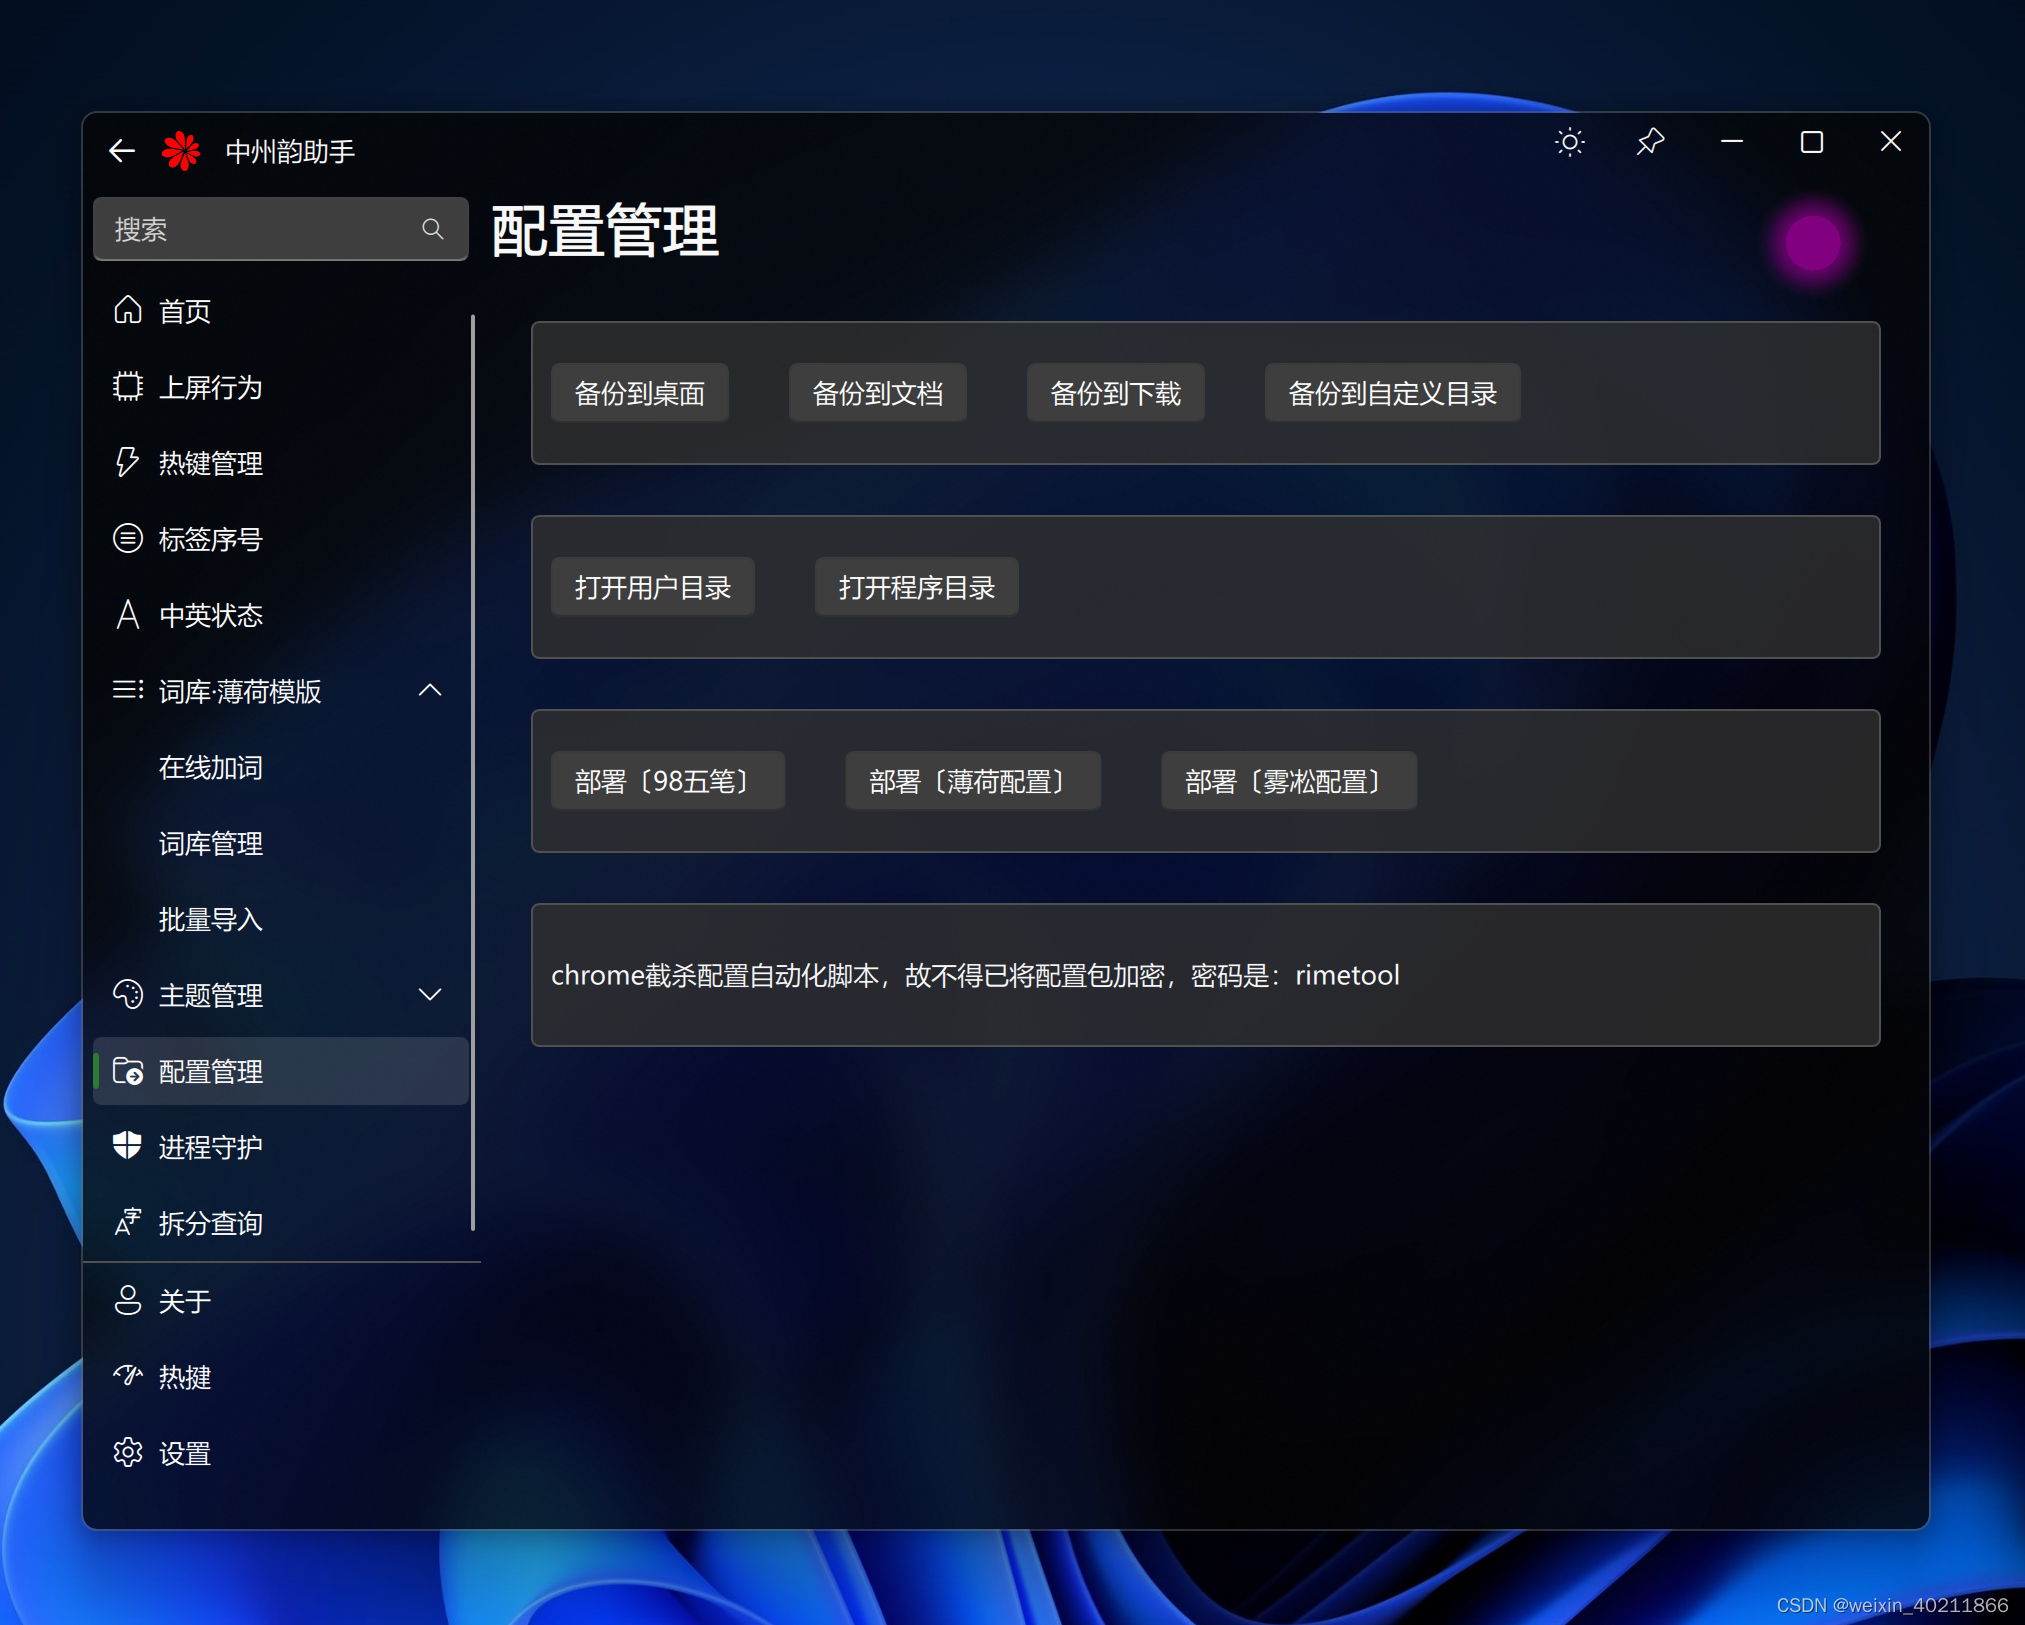Screen dimensions: 2025x1625
Task: Open 首页 home icon in sidebar
Action: click(x=128, y=311)
